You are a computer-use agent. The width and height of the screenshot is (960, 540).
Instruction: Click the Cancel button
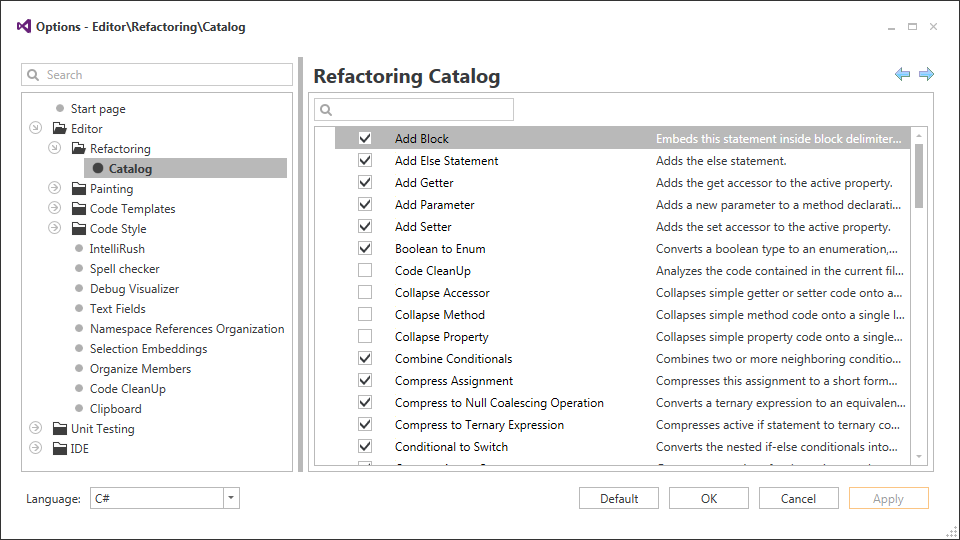click(x=798, y=498)
